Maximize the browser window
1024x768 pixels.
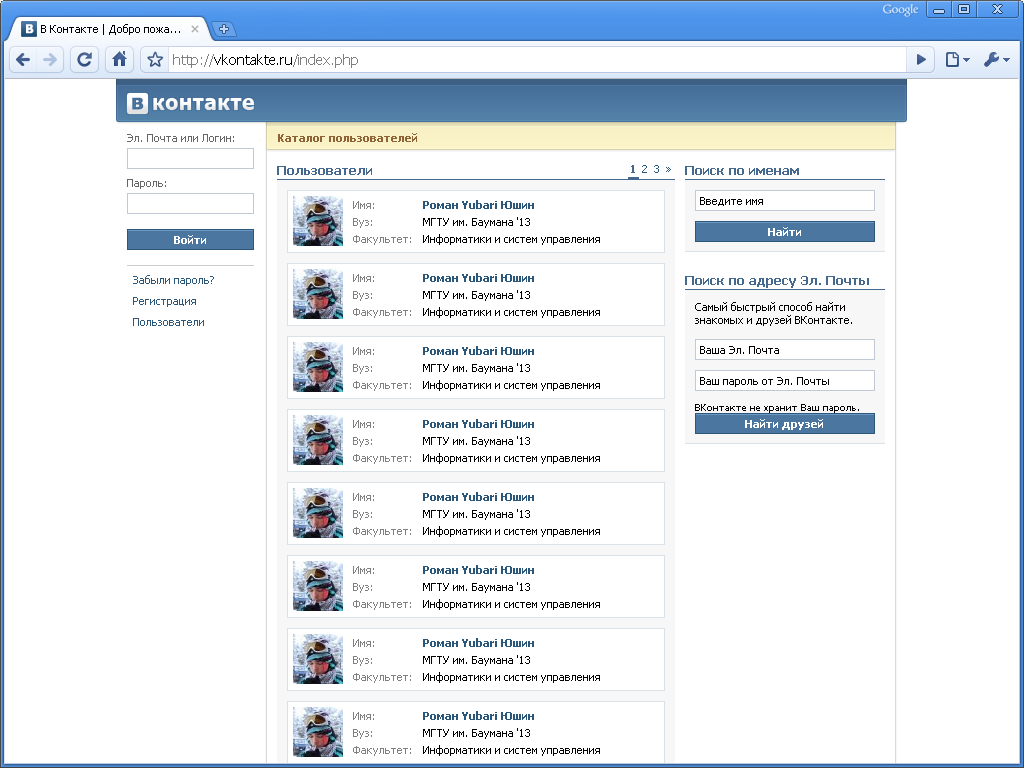[x=964, y=9]
